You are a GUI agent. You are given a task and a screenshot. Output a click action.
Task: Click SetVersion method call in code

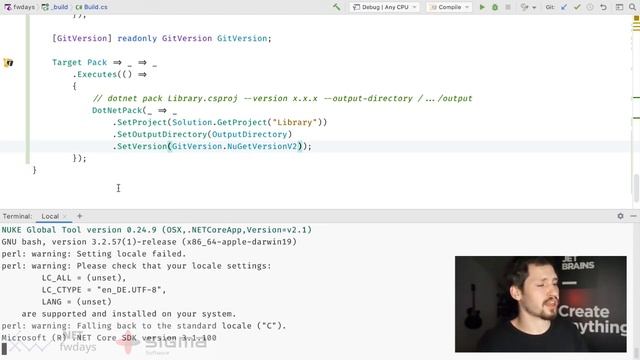[x=142, y=146]
